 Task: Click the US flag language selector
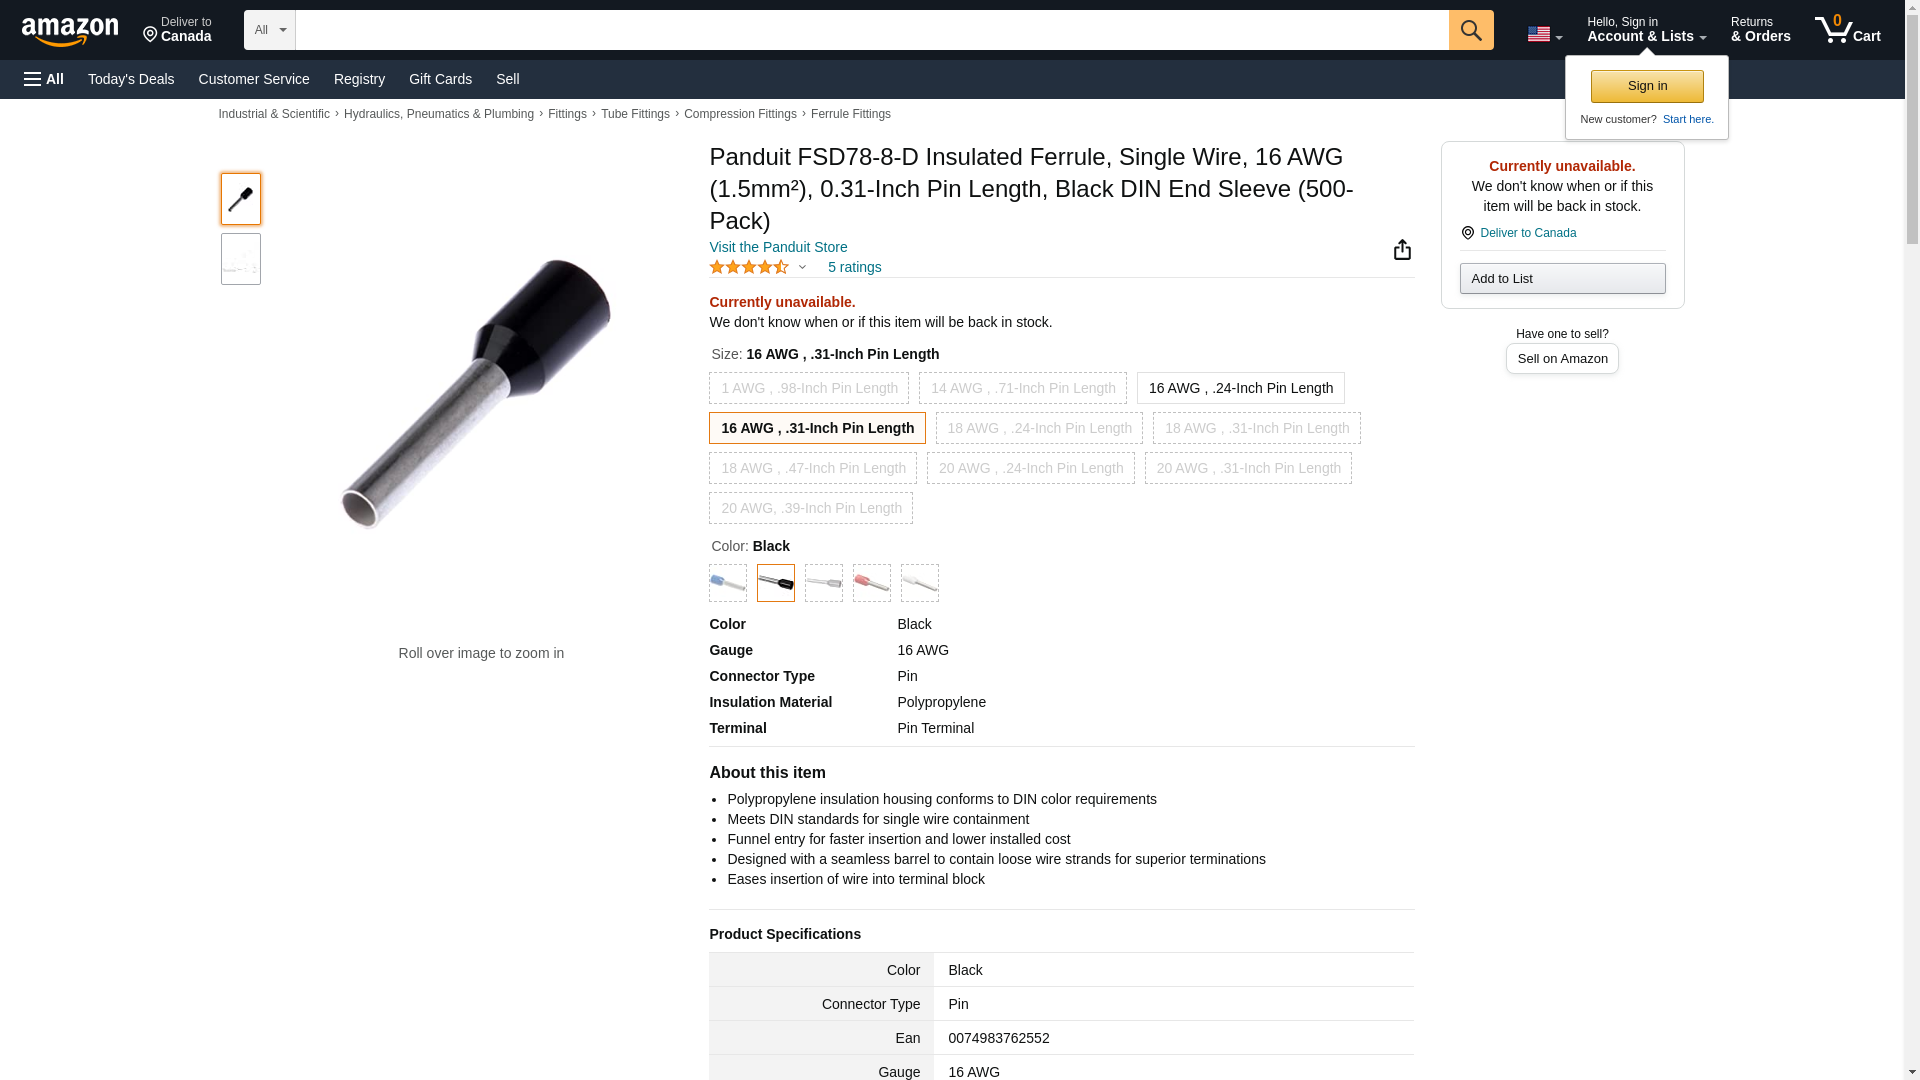tap(1544, 34)
